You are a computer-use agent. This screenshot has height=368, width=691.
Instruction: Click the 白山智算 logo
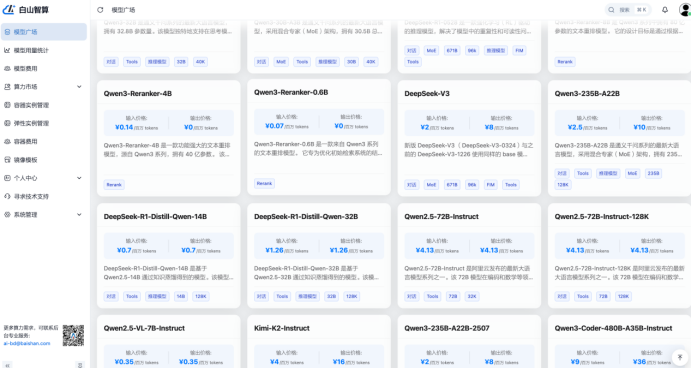coord(26,9)
